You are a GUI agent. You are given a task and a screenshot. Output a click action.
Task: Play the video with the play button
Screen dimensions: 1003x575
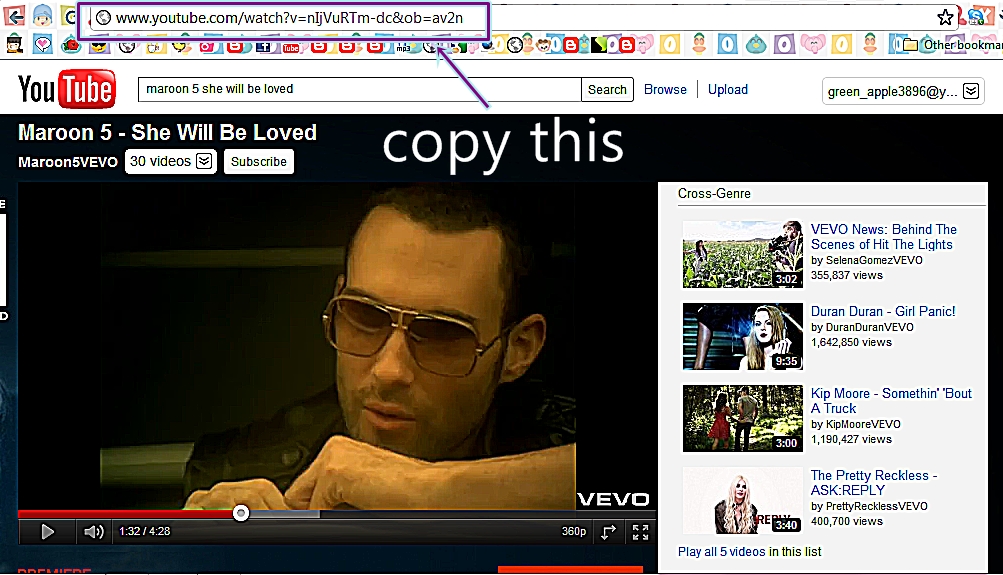(47, 532)
